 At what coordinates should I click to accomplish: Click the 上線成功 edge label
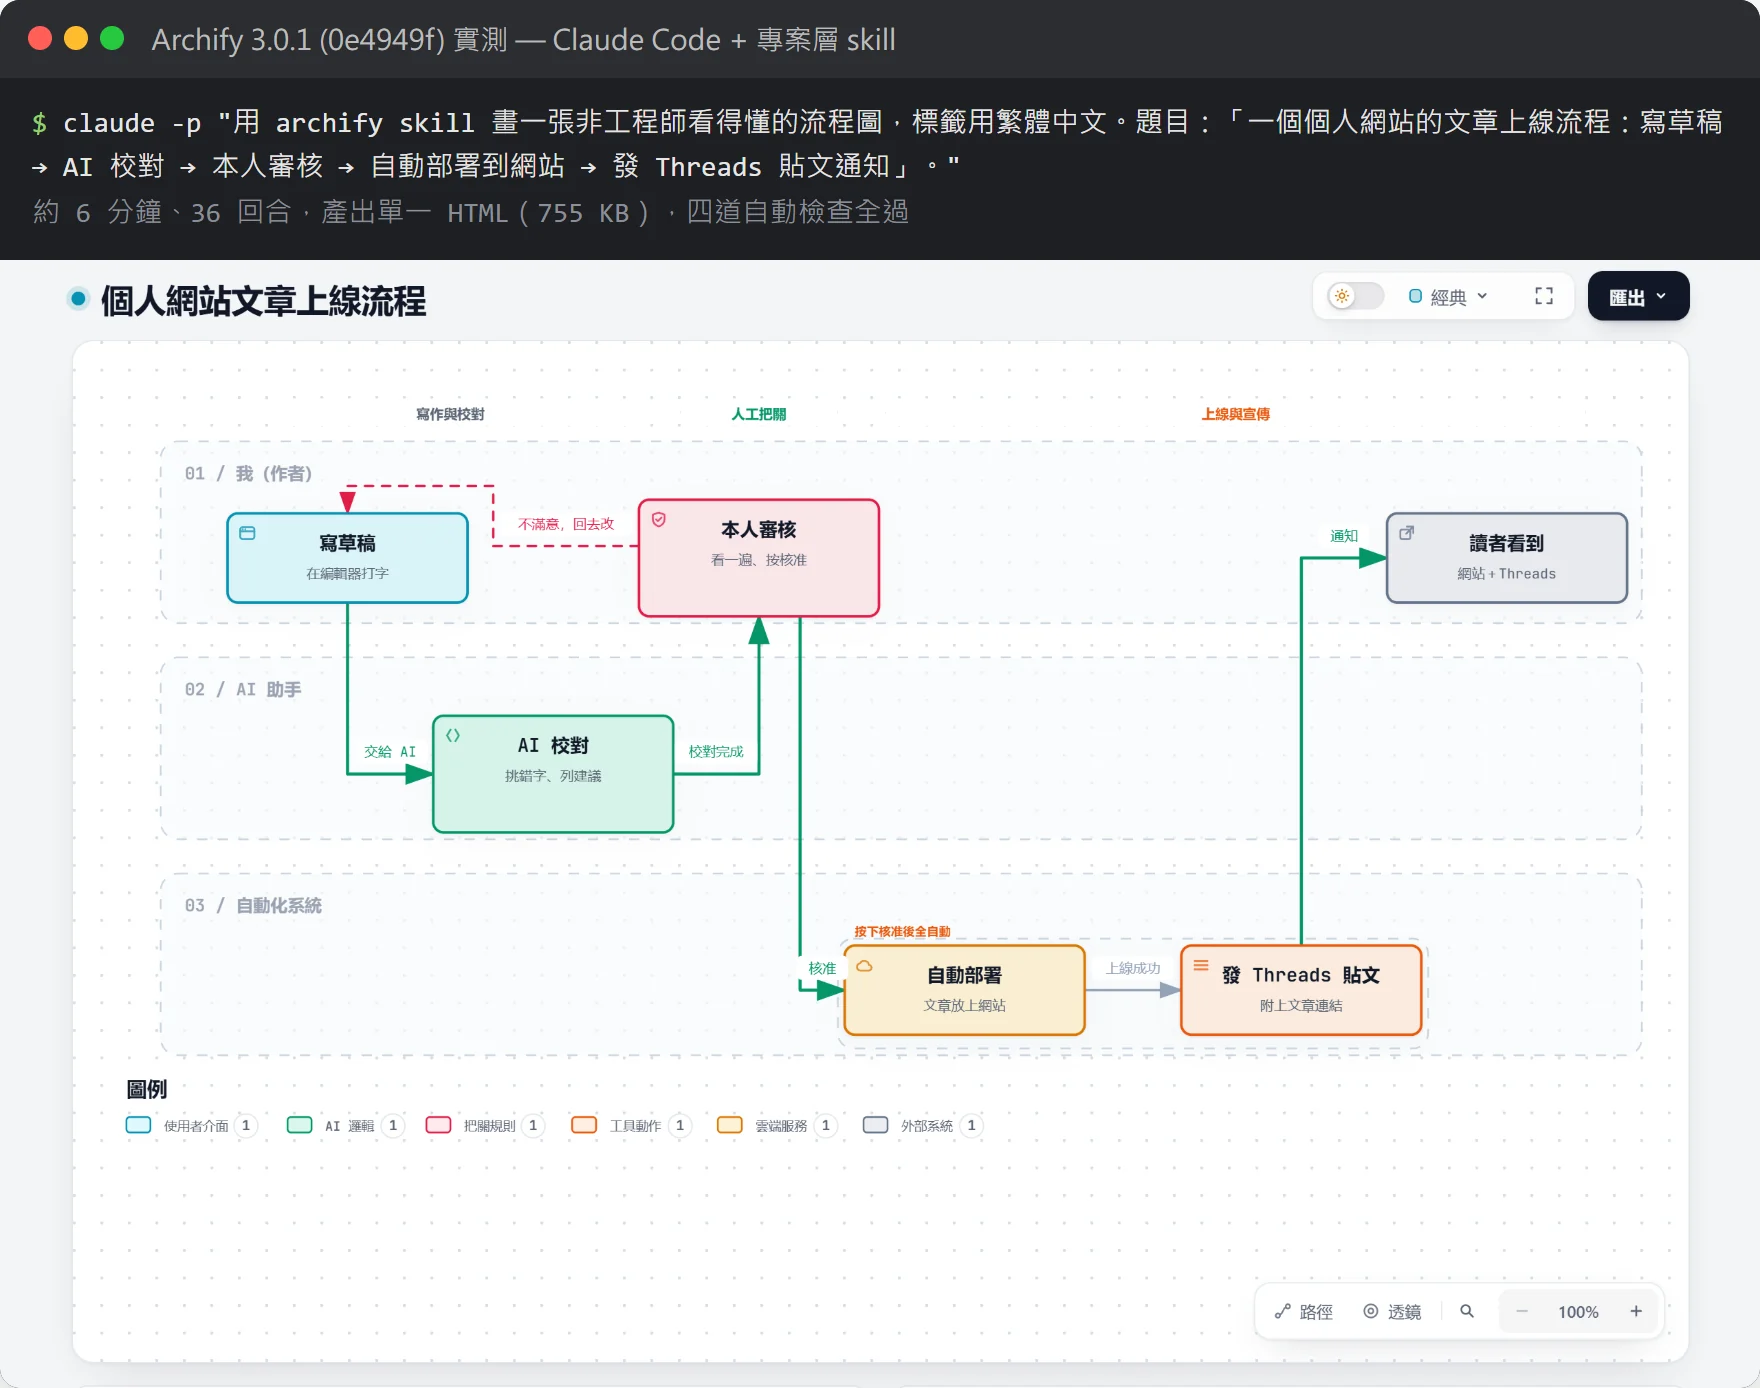point(1133,968)
